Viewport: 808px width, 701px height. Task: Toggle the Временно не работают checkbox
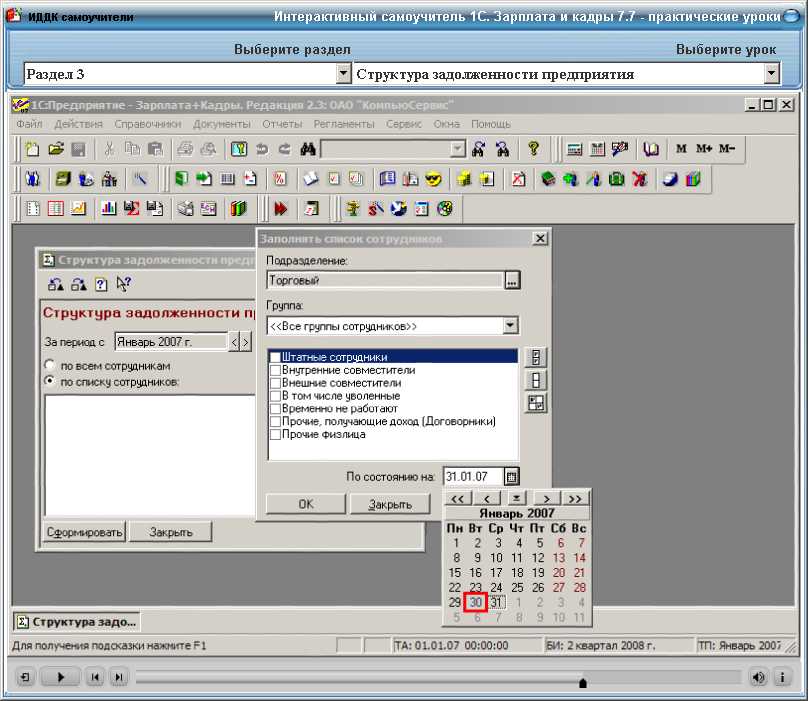[x=275, y=409]
